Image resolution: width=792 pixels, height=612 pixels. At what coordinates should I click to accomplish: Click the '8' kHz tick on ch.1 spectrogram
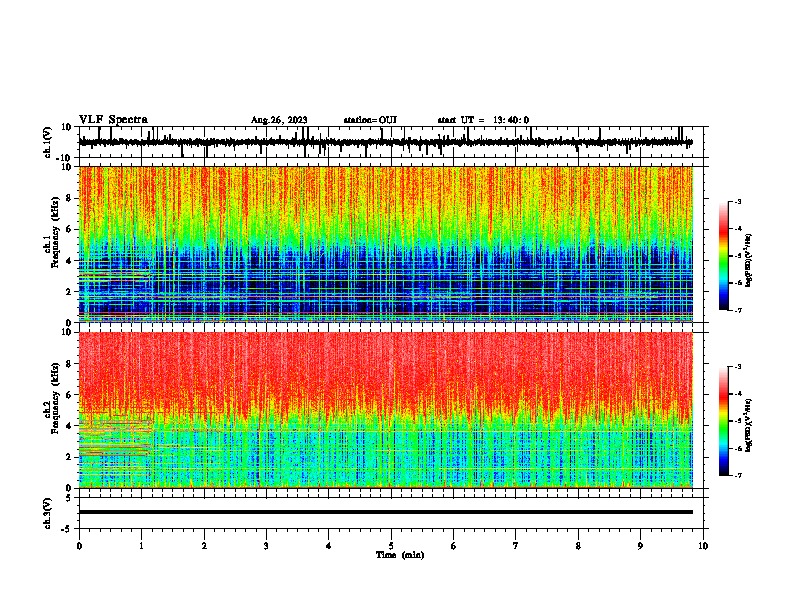69,198
